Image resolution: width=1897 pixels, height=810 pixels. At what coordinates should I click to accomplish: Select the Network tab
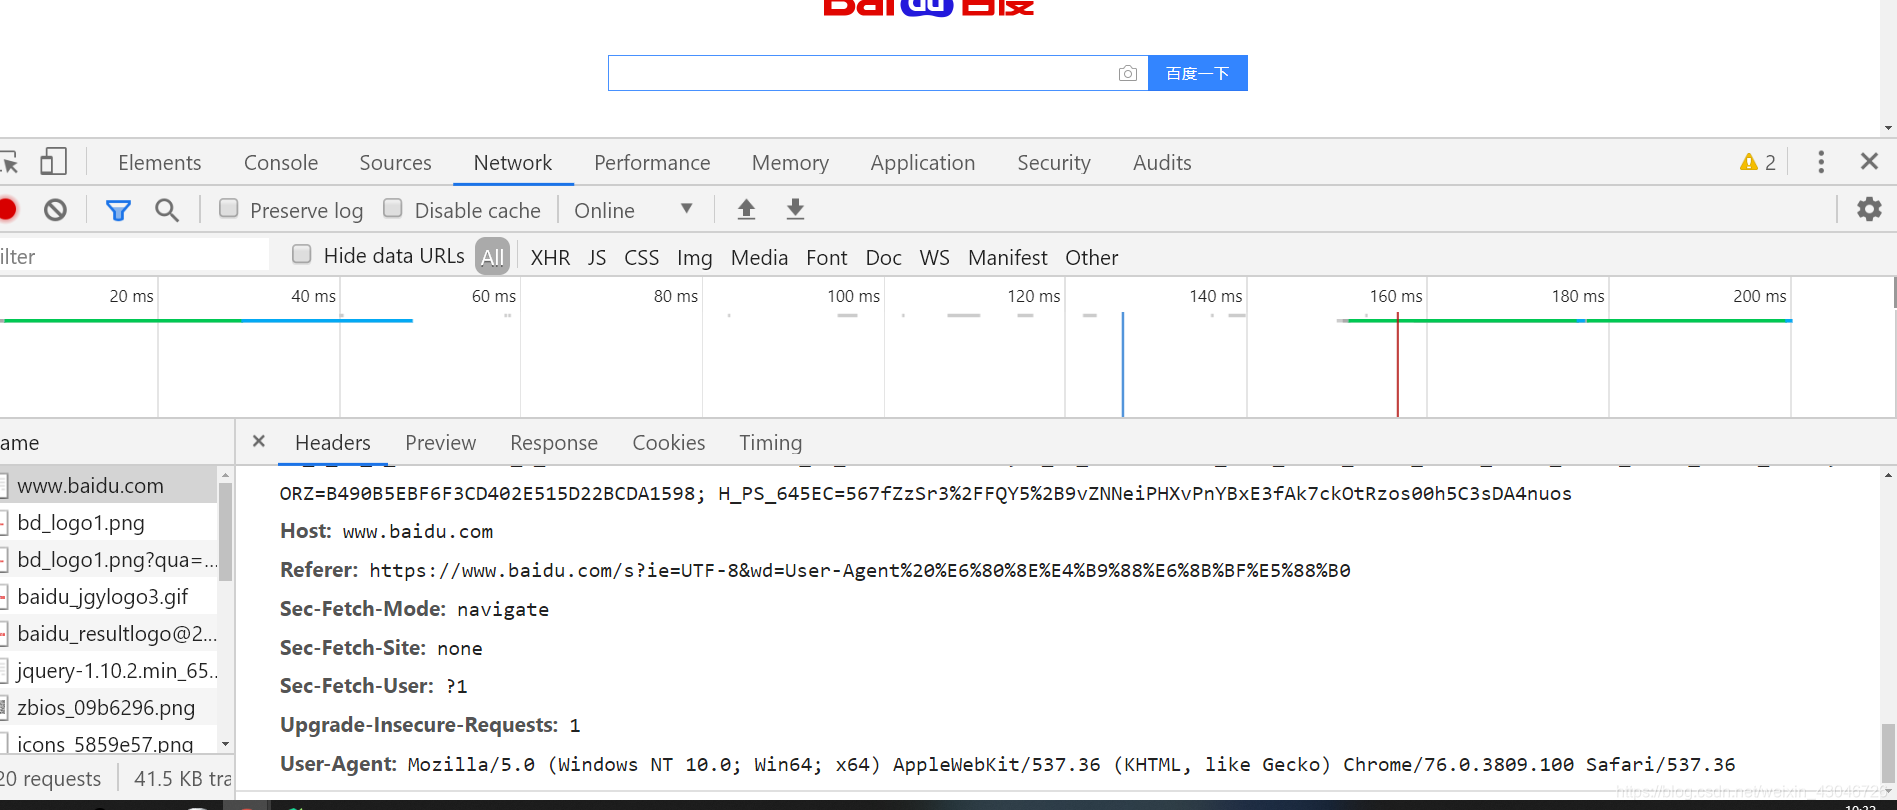pos(513,162)
